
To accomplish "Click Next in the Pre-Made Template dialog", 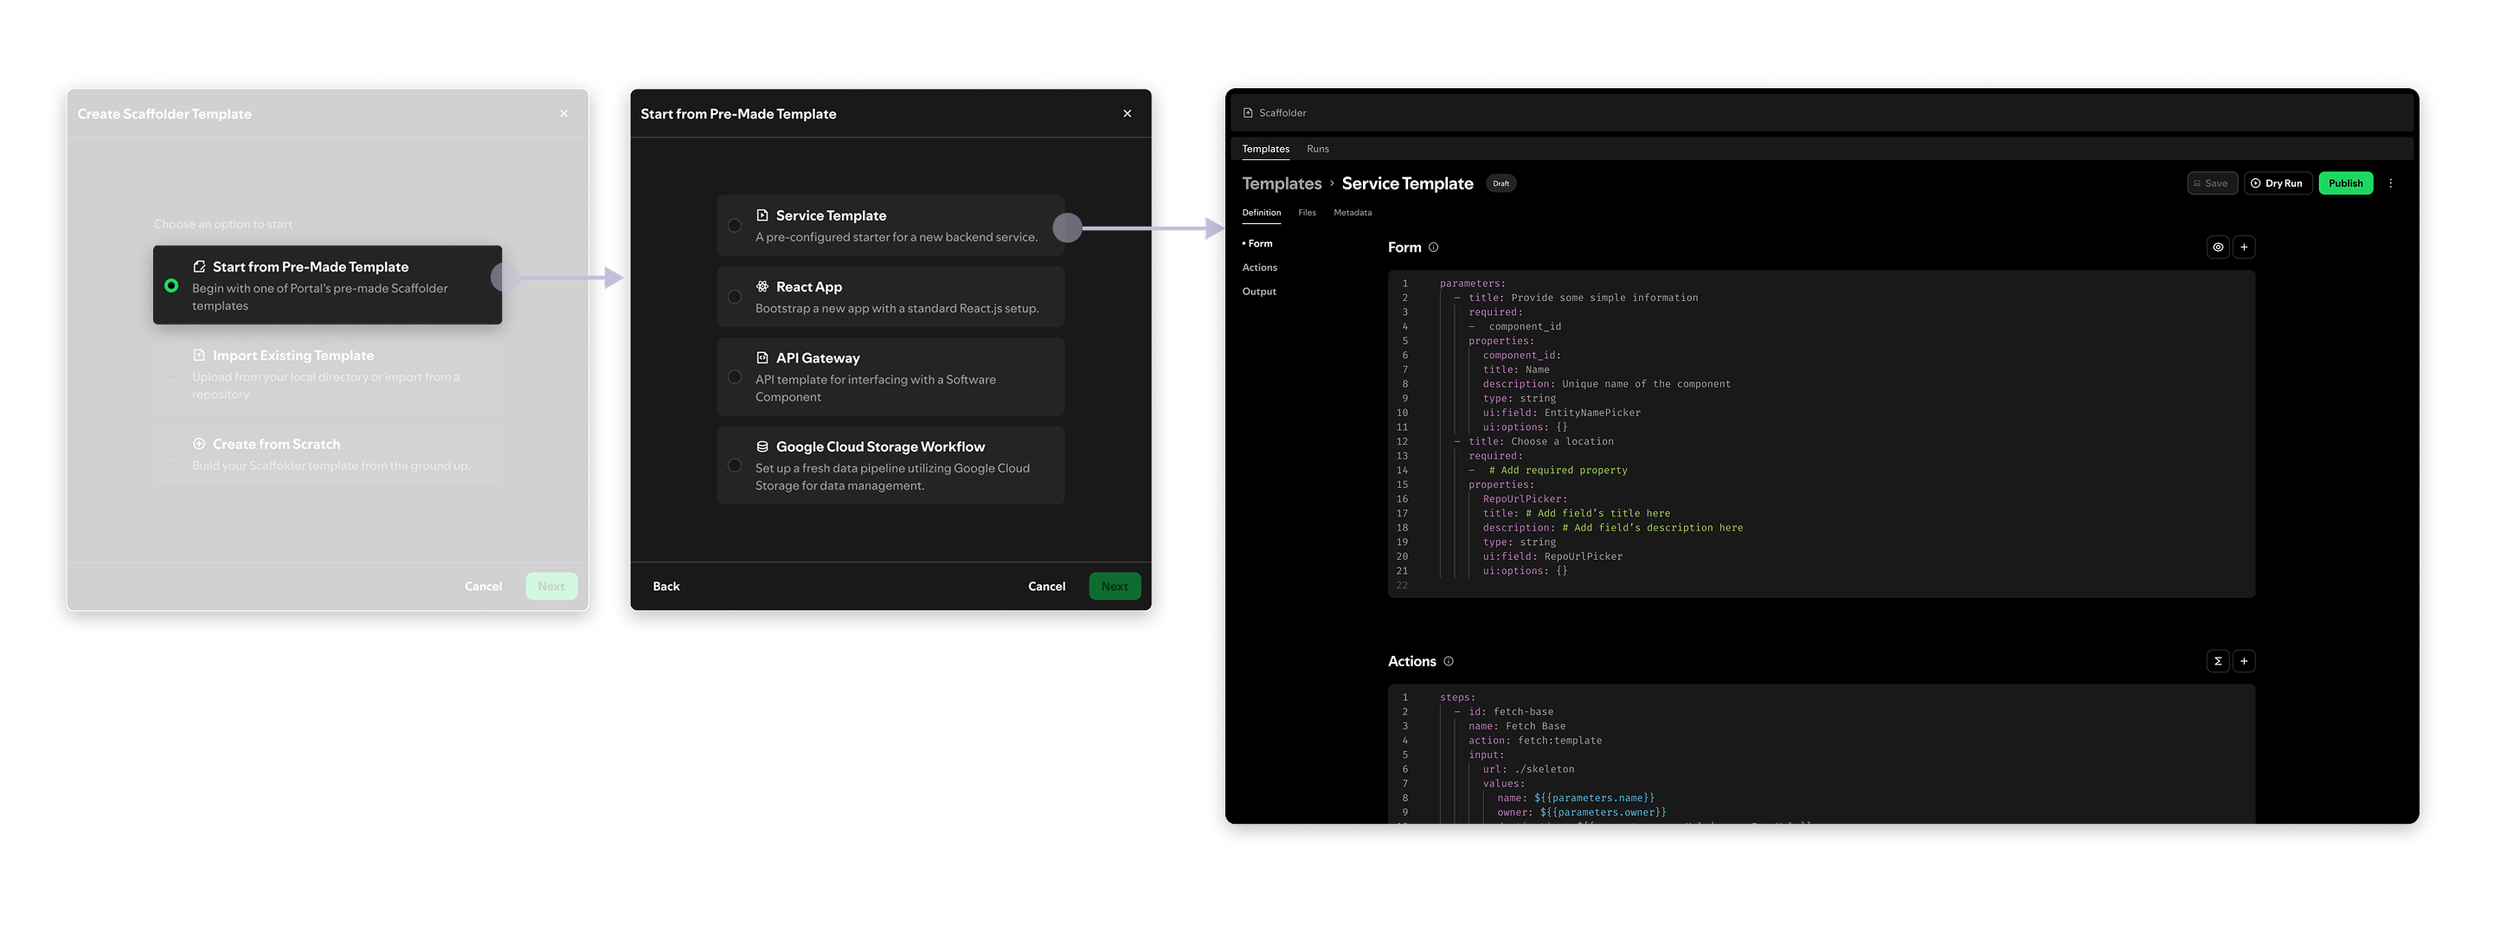I will coord(1115,587).
